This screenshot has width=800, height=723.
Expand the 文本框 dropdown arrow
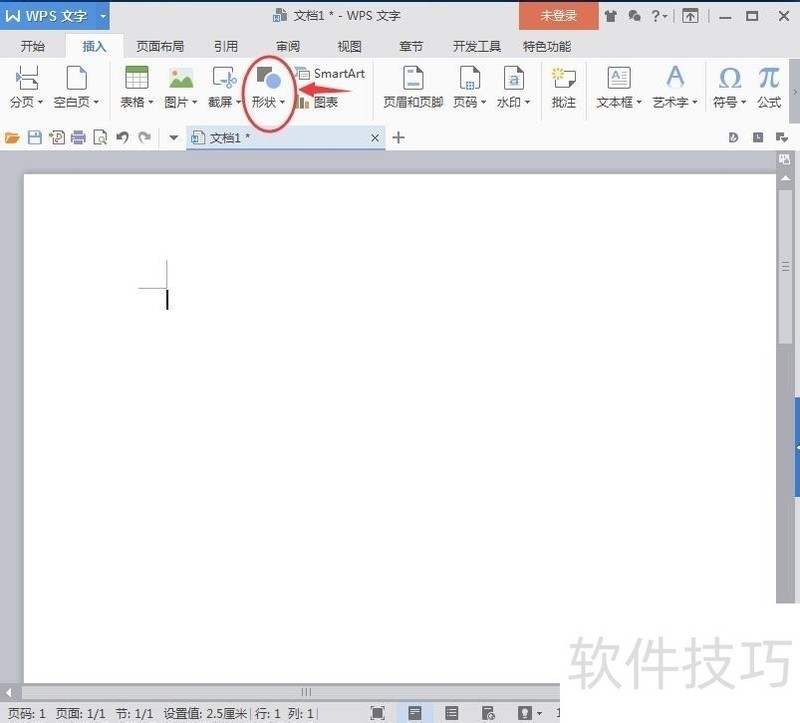click(x=639, y=103)
